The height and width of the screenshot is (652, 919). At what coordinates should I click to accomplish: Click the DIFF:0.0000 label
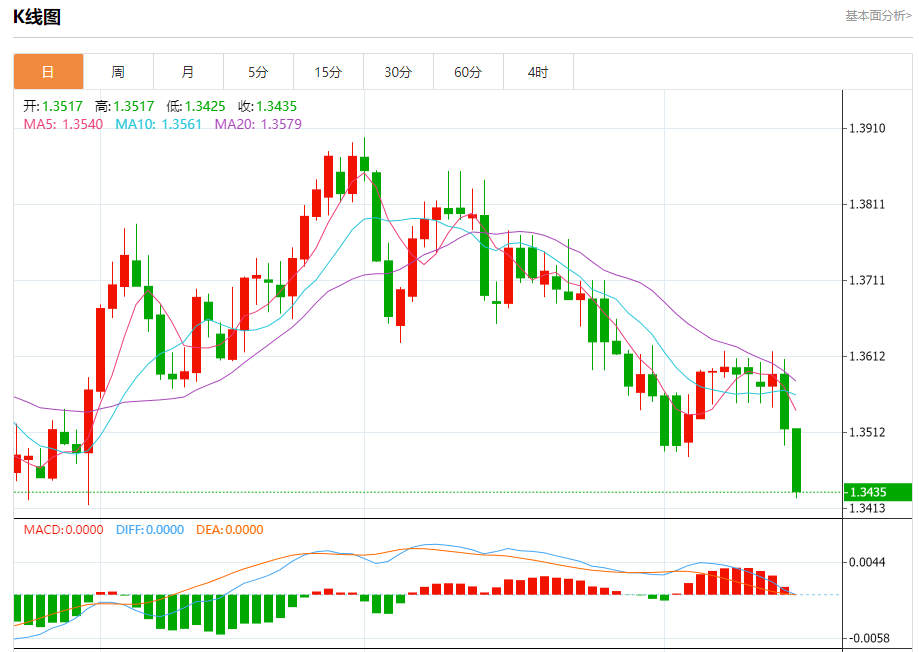[150, 530]
